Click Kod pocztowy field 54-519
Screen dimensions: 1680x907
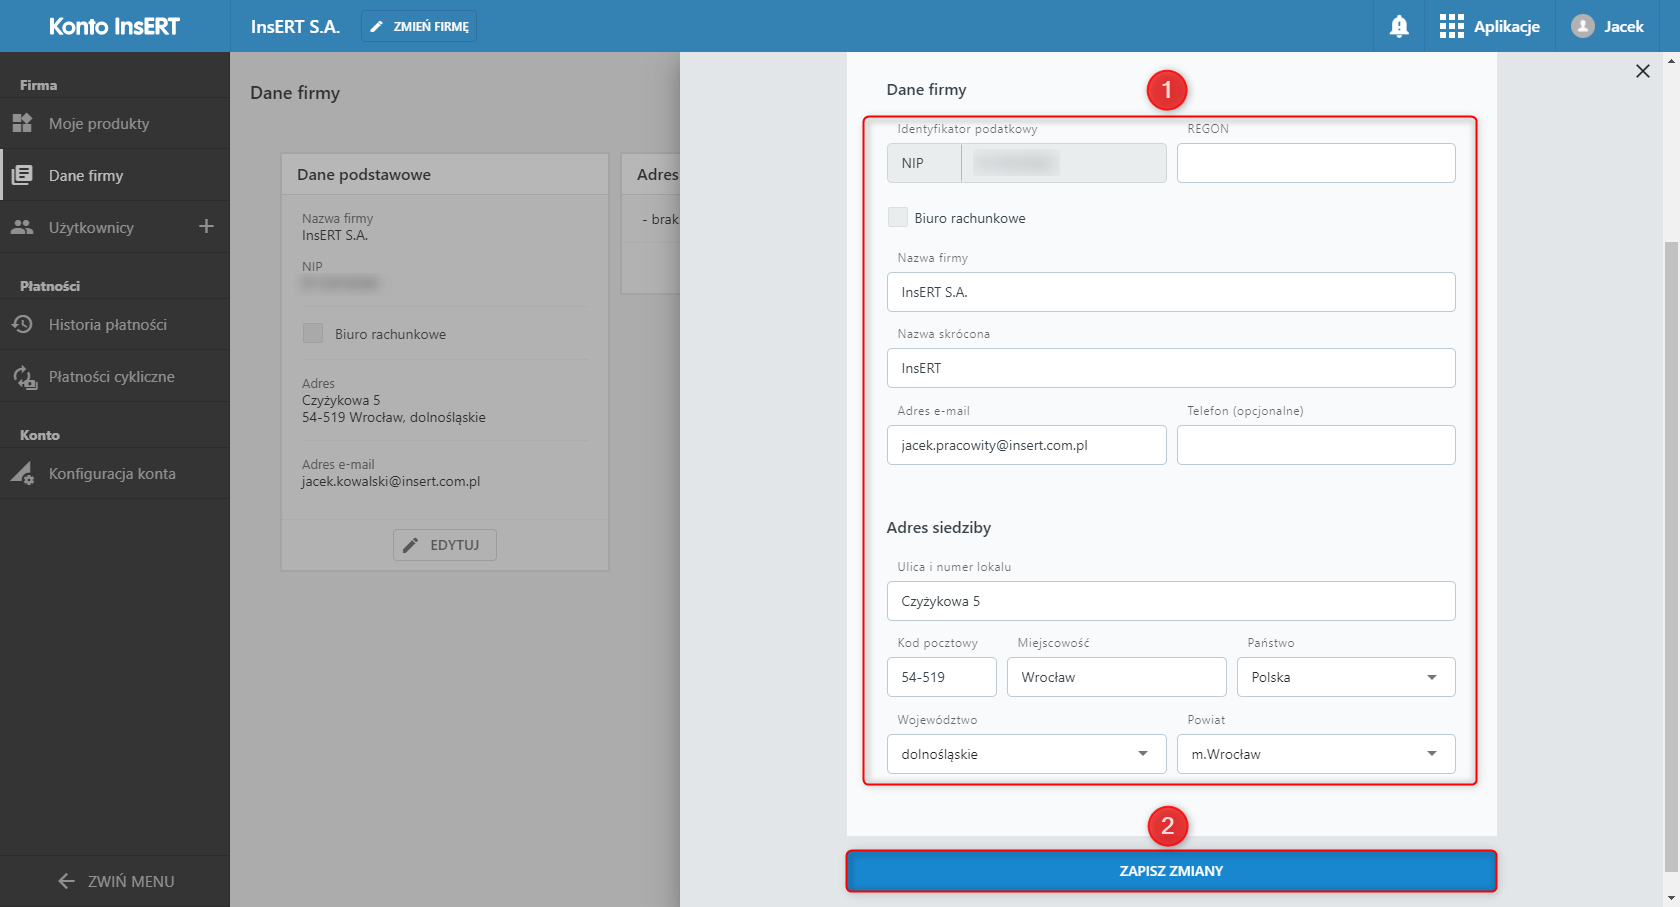point(941,677)
